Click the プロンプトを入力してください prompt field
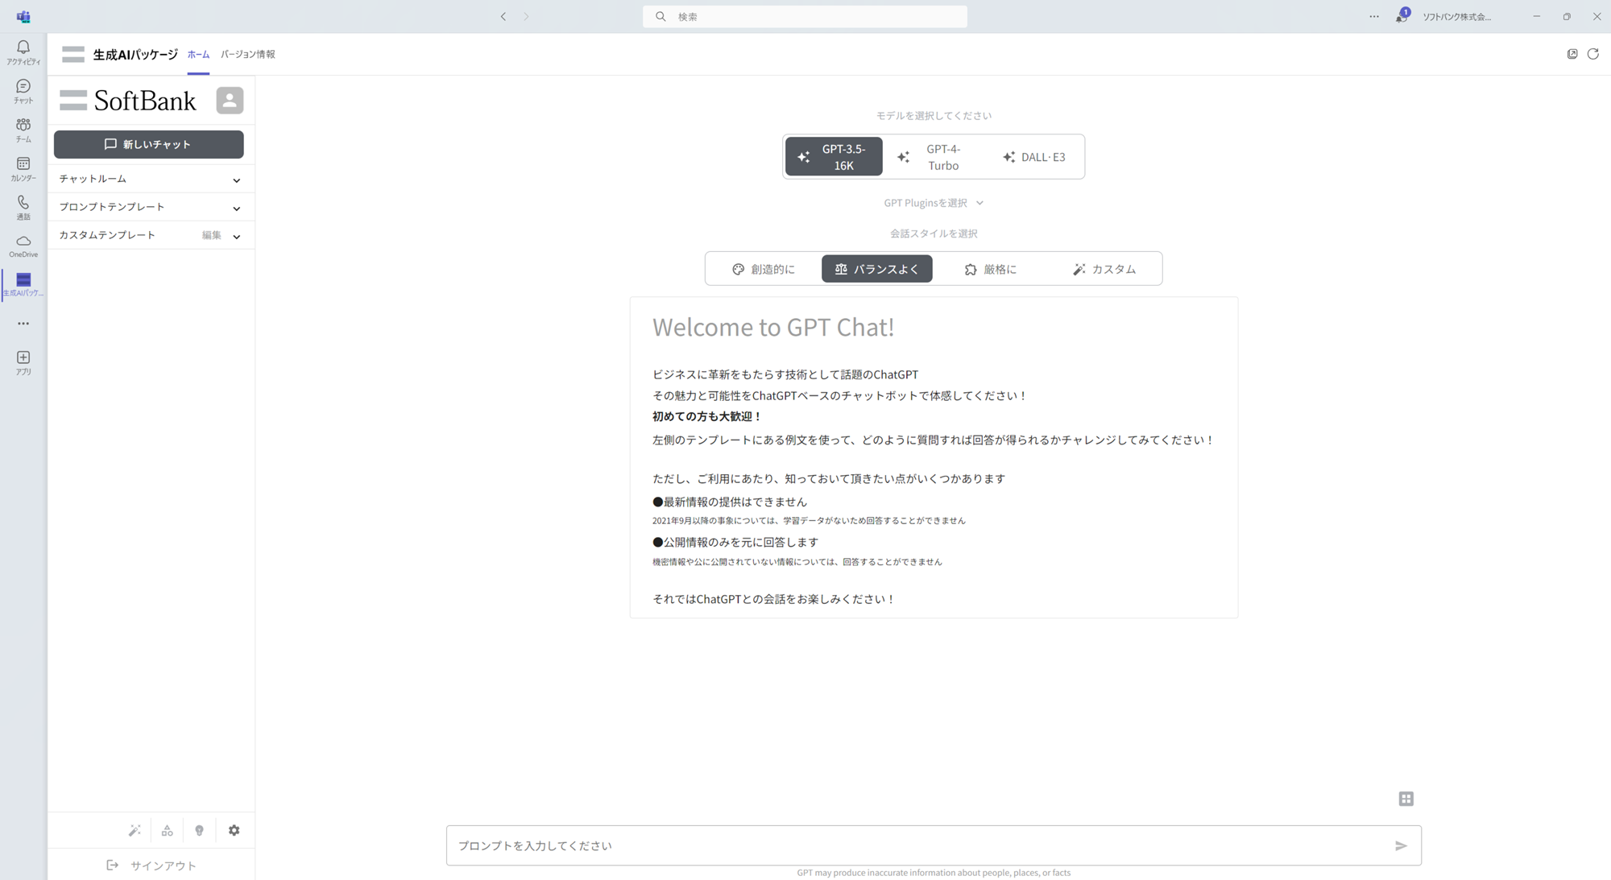Screen dimensions: 1611x880 coord(933,846)
